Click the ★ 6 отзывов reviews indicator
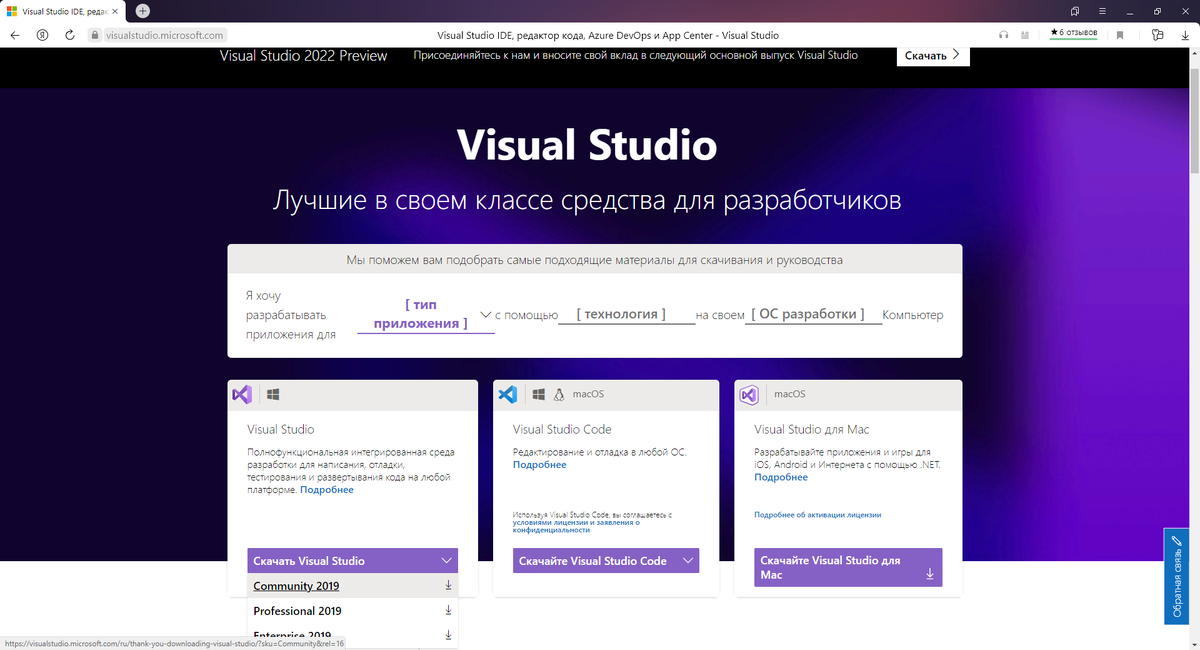The height and width of the screenshot is (650, 1200). pos(1074,34)
